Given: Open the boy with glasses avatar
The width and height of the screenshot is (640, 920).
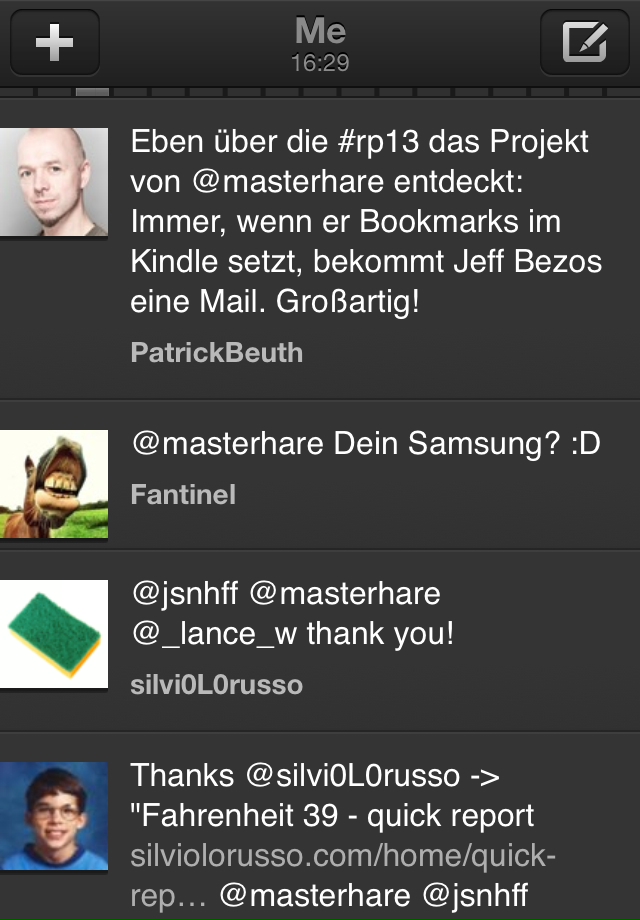Looking at the screenshot, I should coord(54,816).
